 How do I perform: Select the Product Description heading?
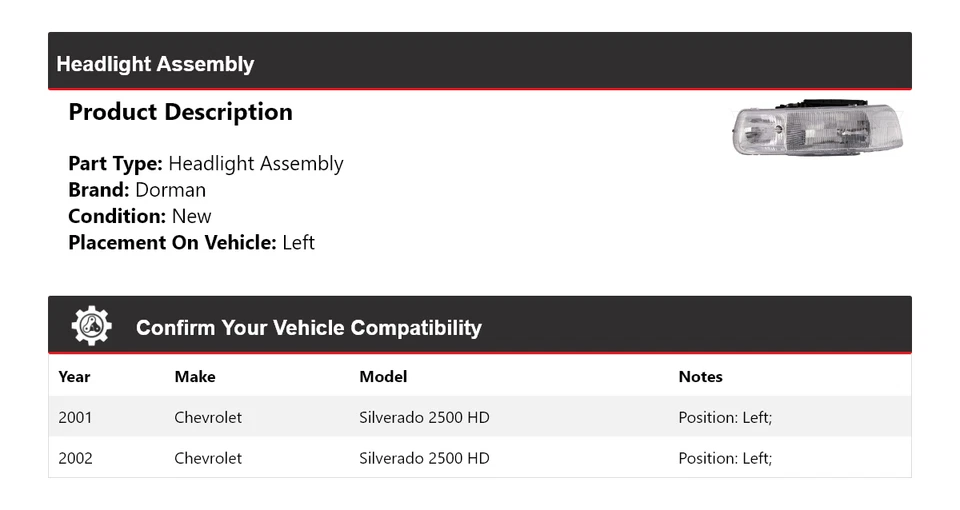click(180, 112)
